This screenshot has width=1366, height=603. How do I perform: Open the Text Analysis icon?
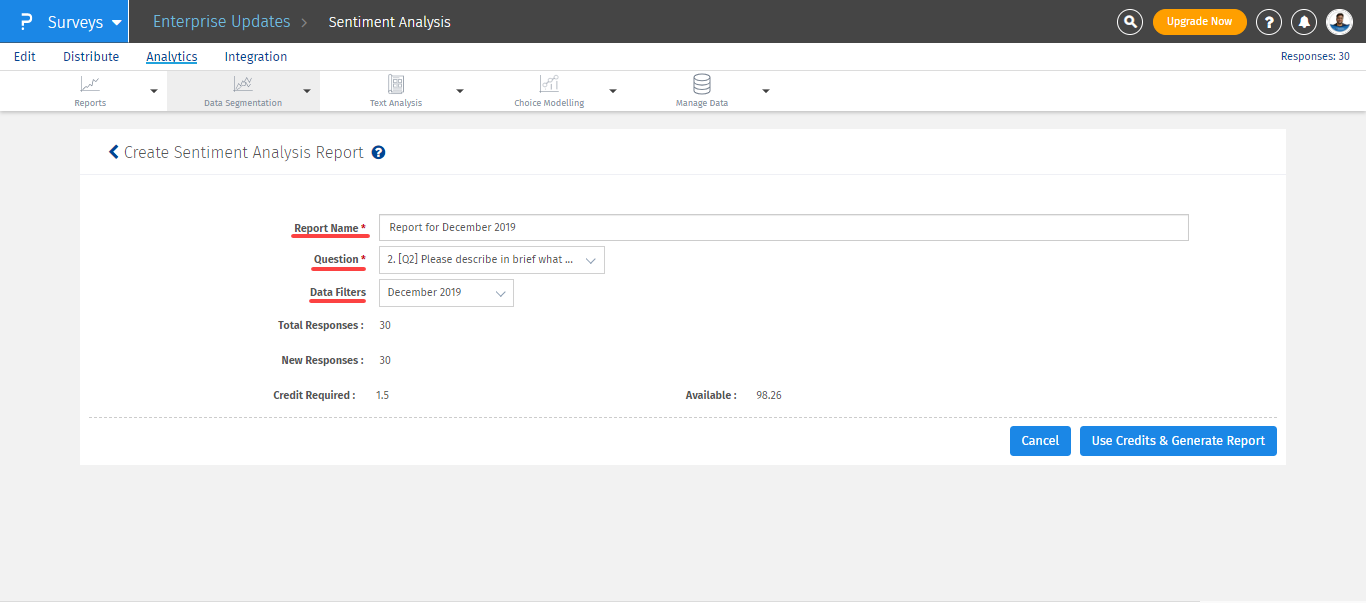pos(396,85)
